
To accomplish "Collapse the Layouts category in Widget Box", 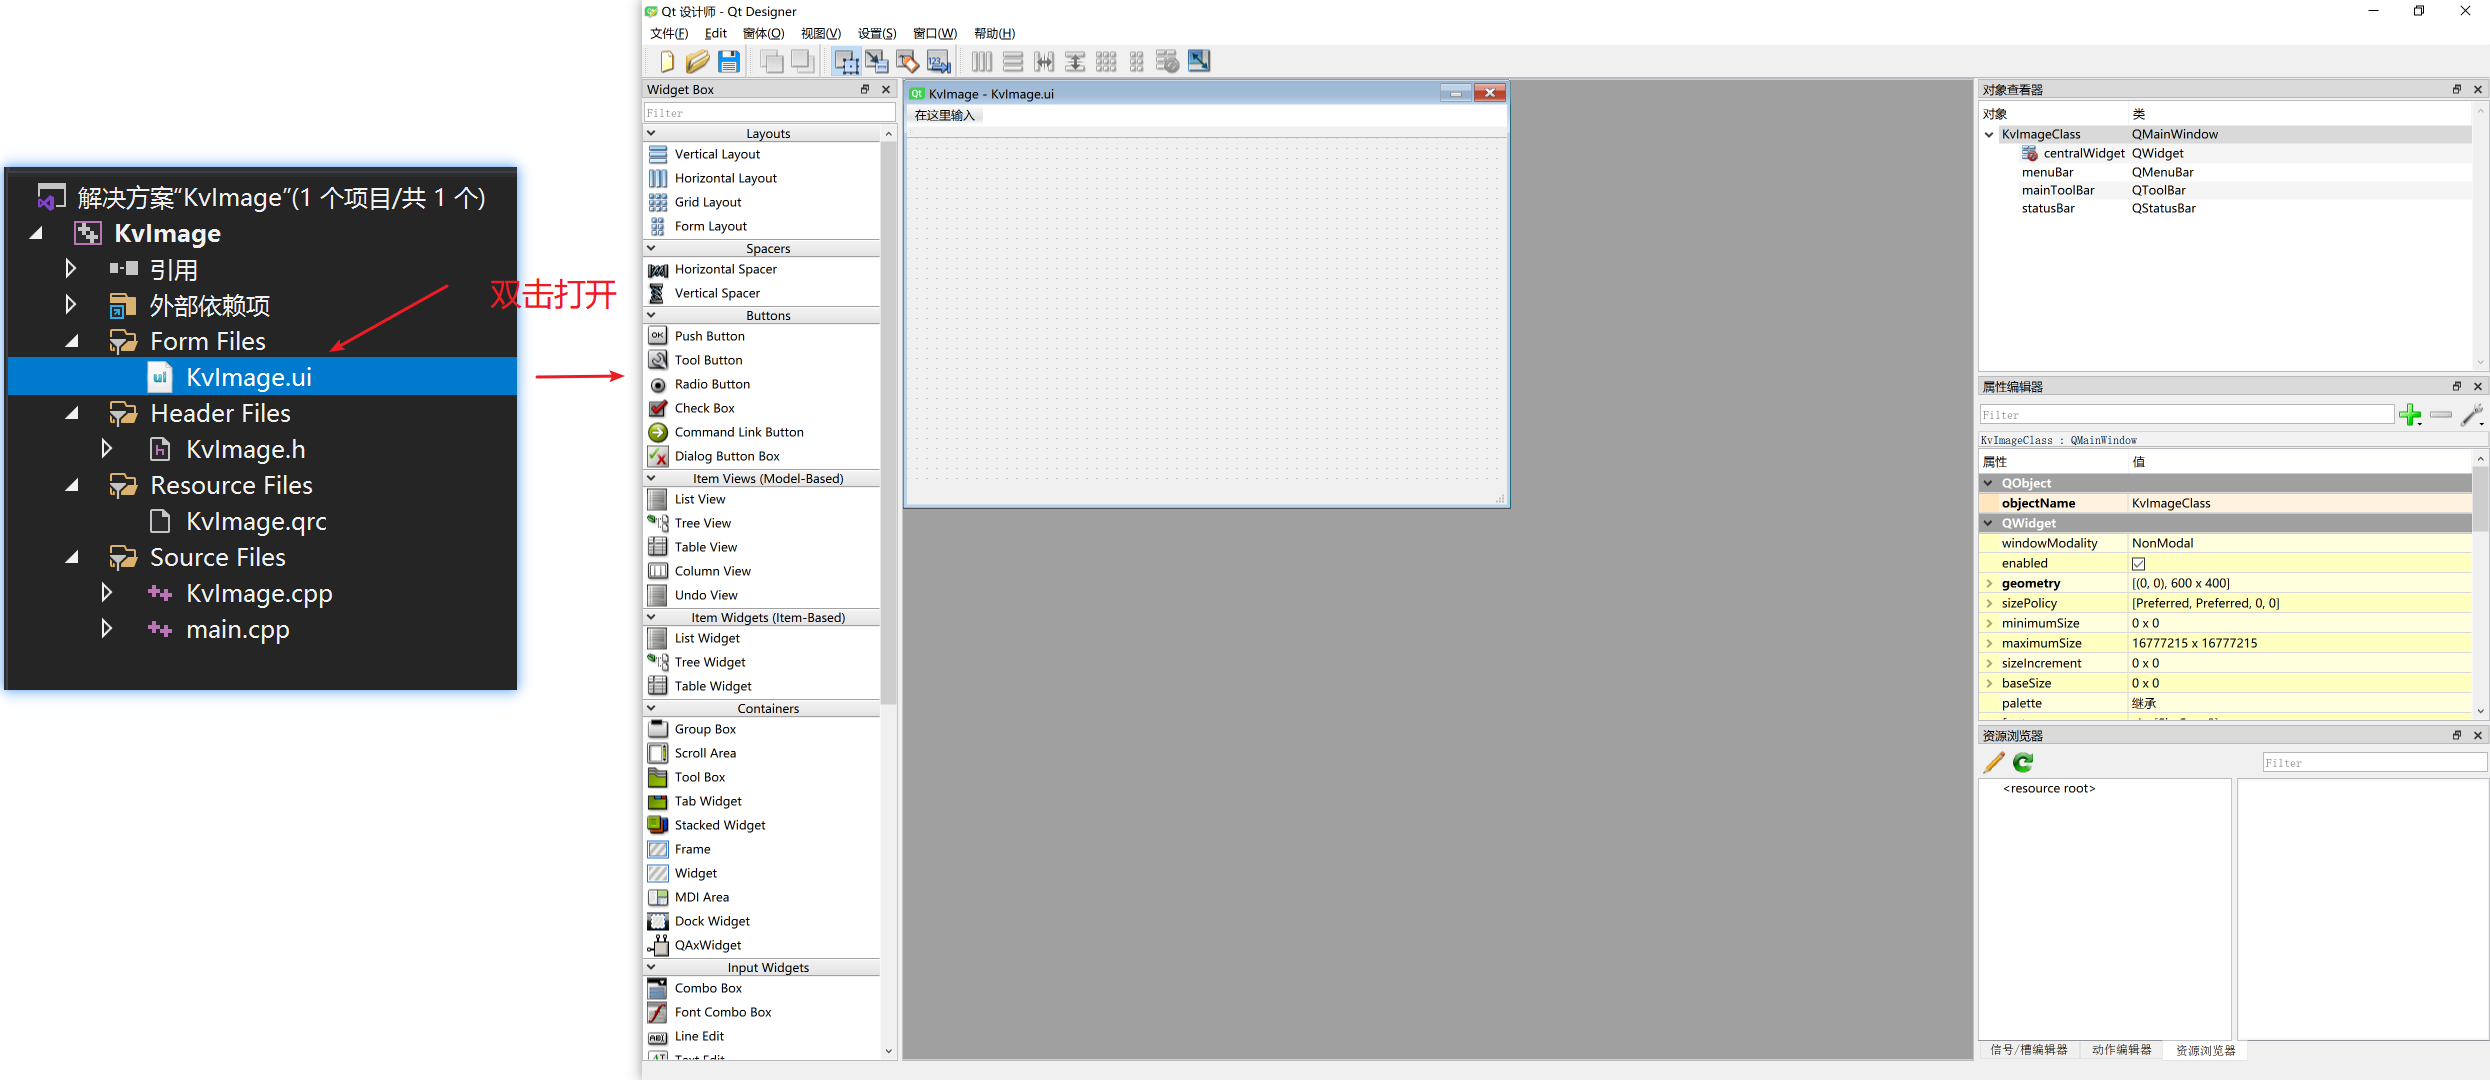I will (x=652, y=133).
